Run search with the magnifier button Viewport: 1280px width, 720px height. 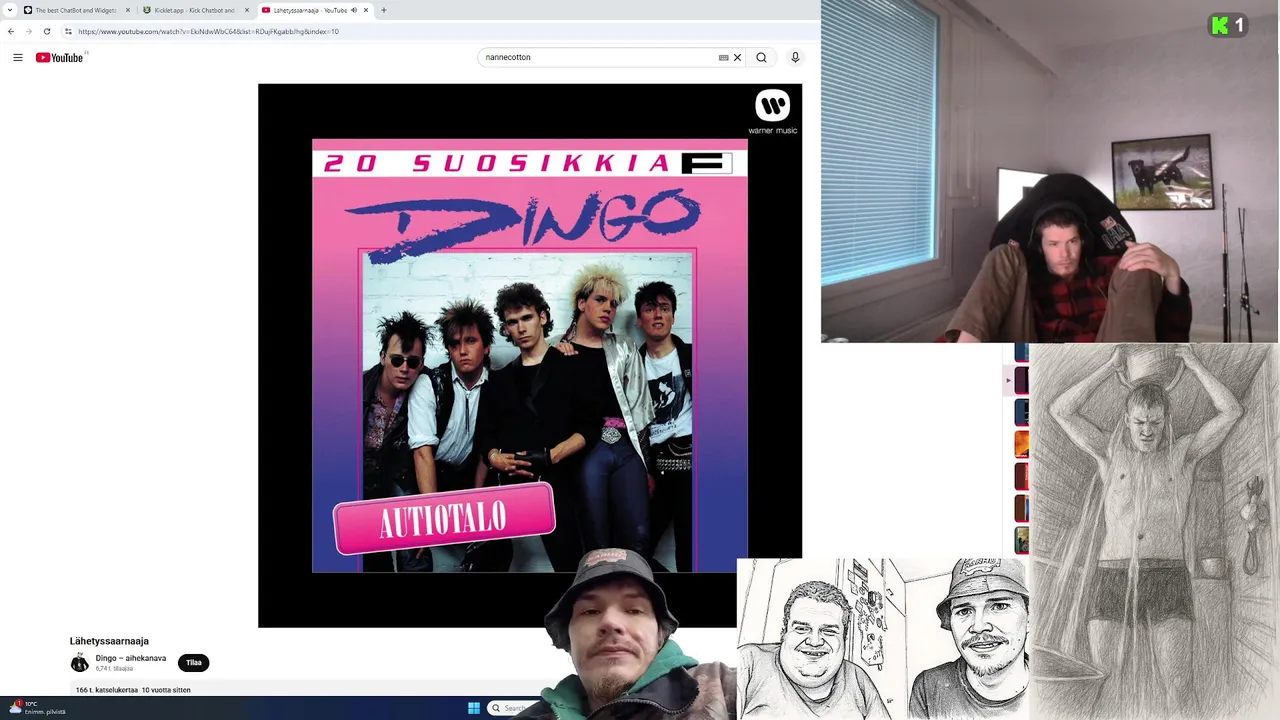[x=761, y=57]
